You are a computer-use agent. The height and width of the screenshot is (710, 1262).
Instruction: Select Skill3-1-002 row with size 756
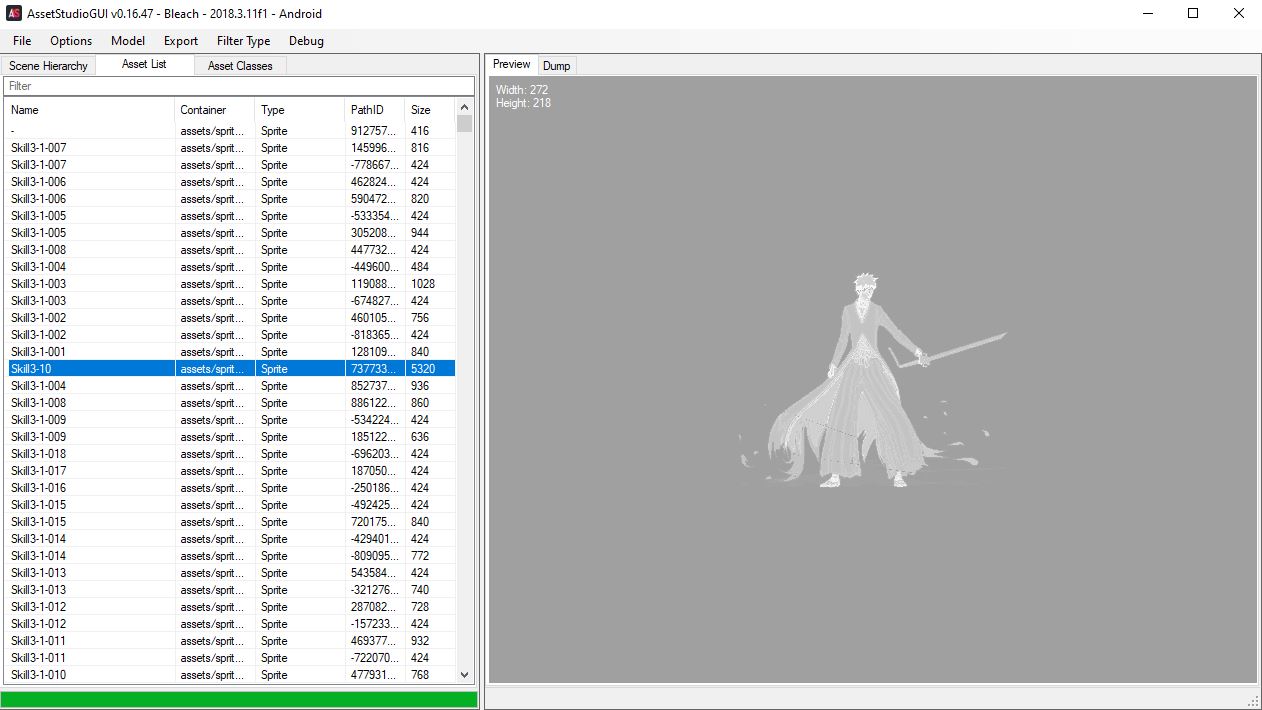[231, 318]
